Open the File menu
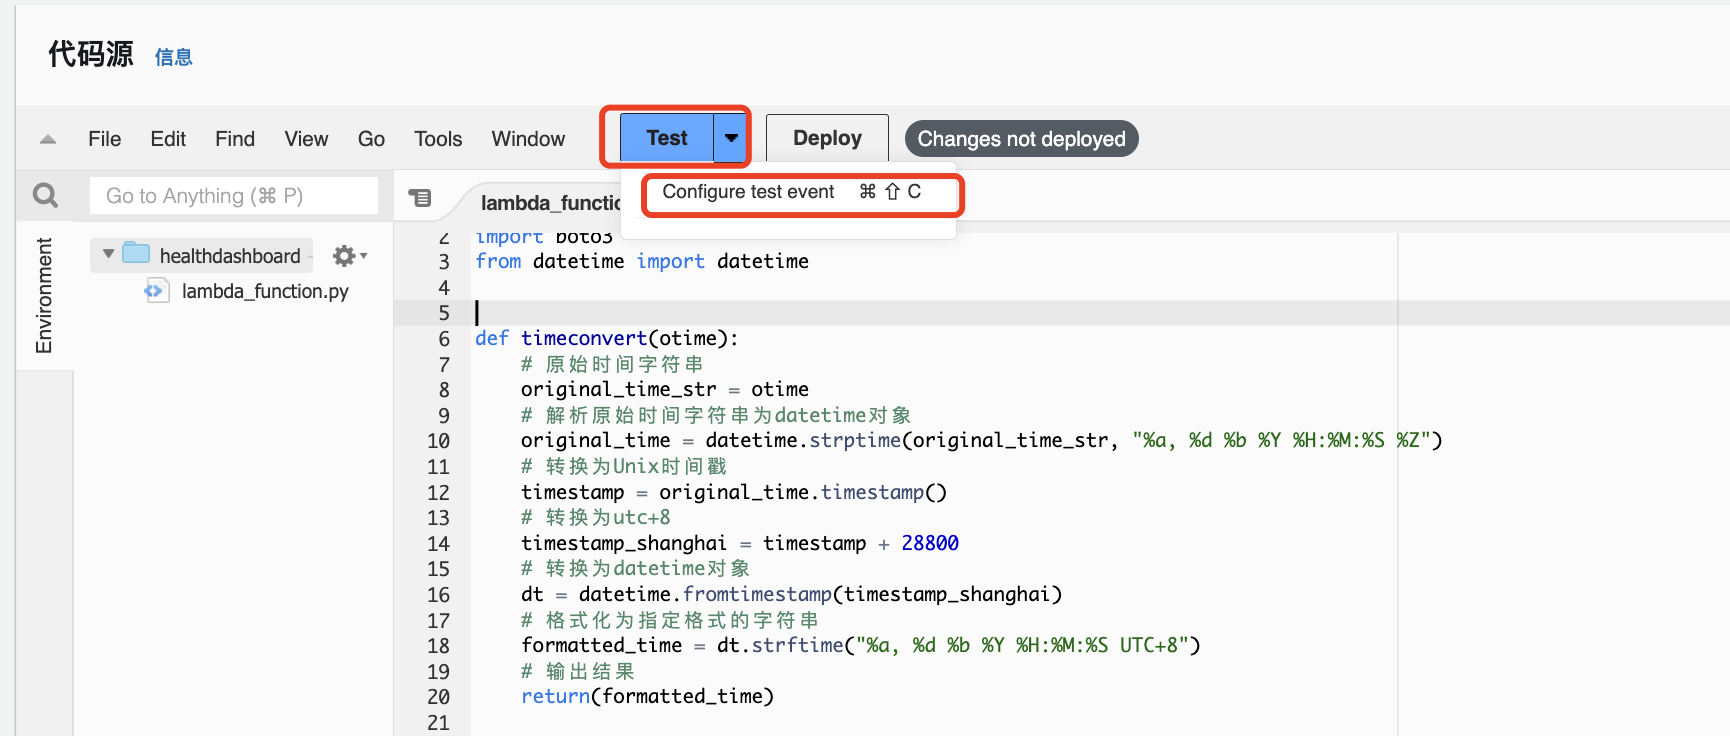Screen dimensions: 1730x736 click(104, 139)
